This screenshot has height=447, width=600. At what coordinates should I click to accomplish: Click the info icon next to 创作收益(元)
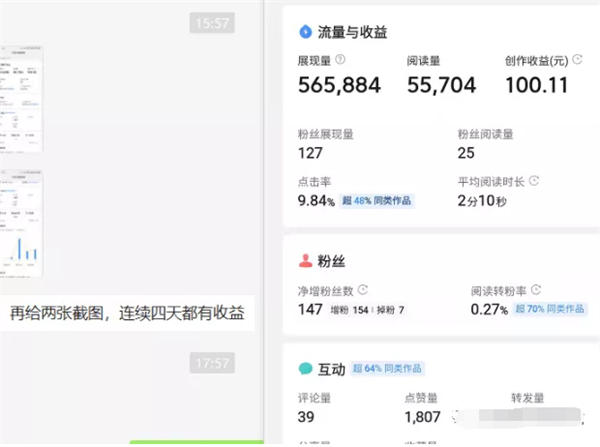click(x=577, y=60)
